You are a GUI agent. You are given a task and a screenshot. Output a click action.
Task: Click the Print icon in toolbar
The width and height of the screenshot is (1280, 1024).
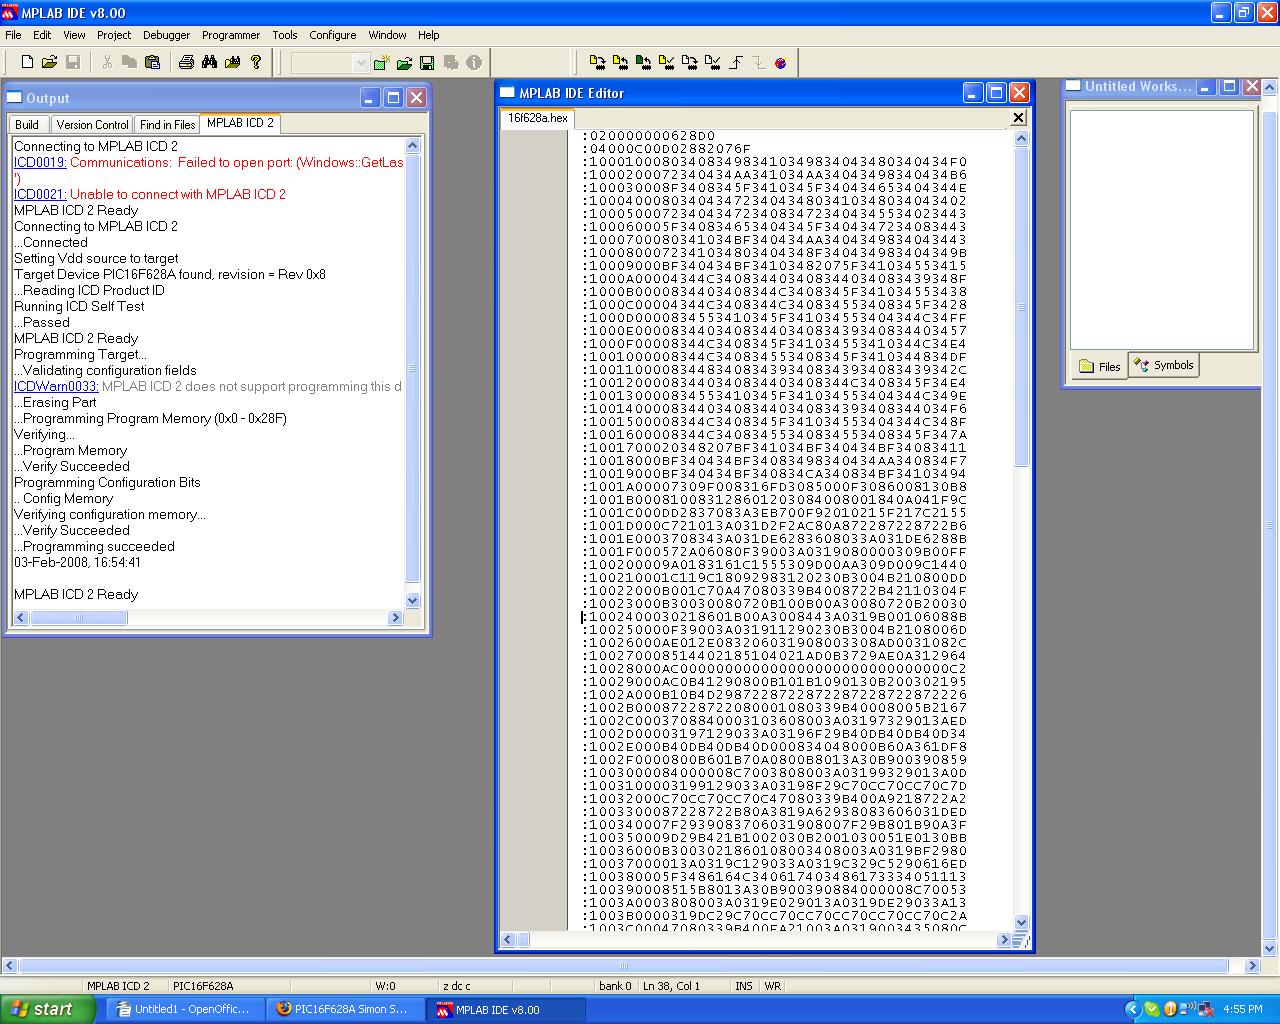[x=186, y=62]
